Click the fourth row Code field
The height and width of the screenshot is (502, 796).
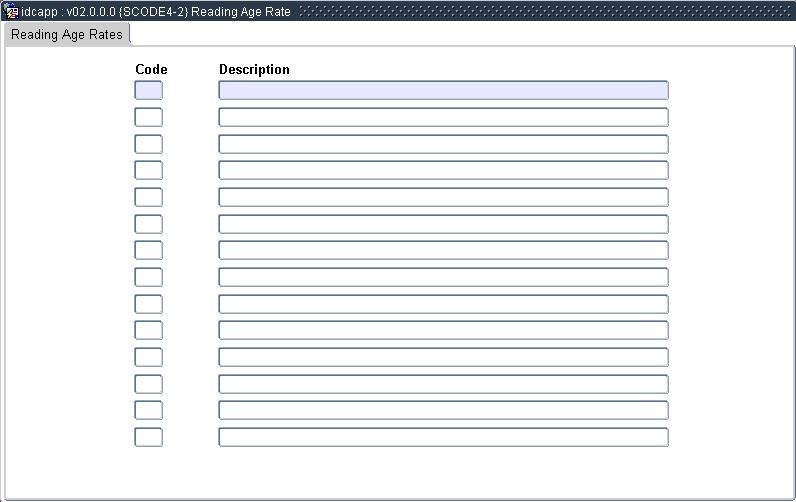pyautogui.click(x=148, y=170)
